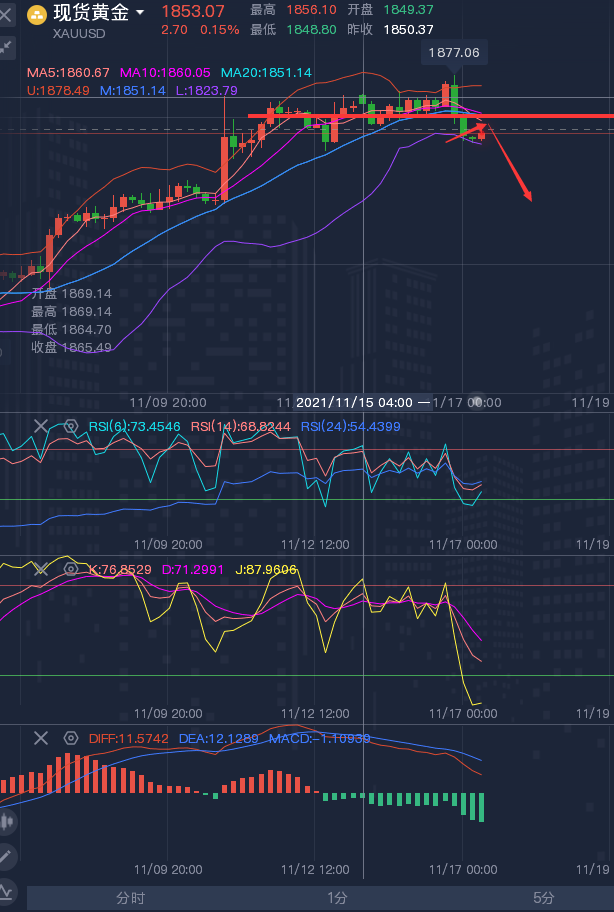
Task: Tap the percent change 0.15%
Action: pyautogui.click(x=220, y=30)
